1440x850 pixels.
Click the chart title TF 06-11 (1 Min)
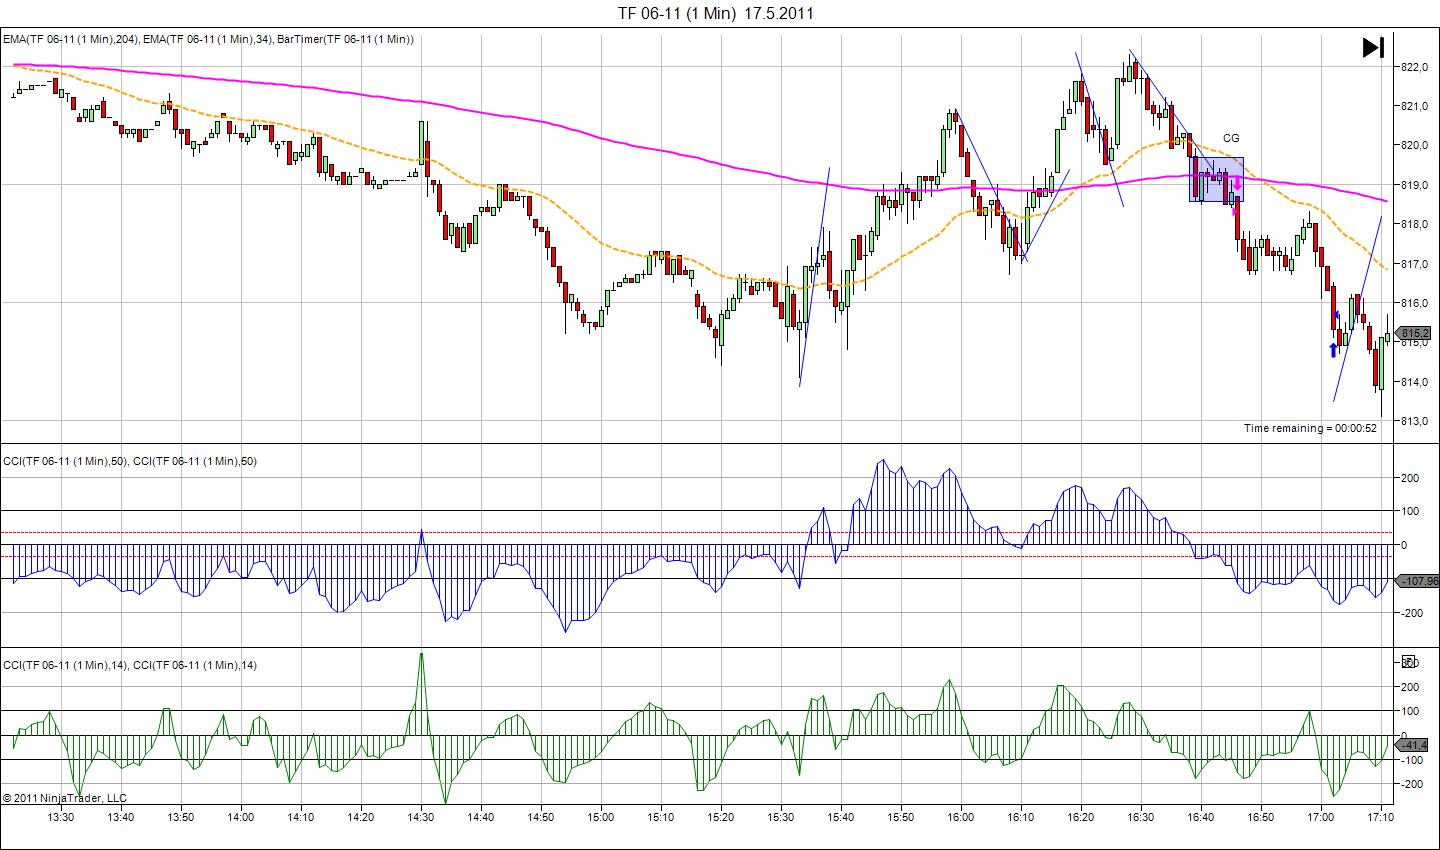pyautogui.click(x=715, y=13)
